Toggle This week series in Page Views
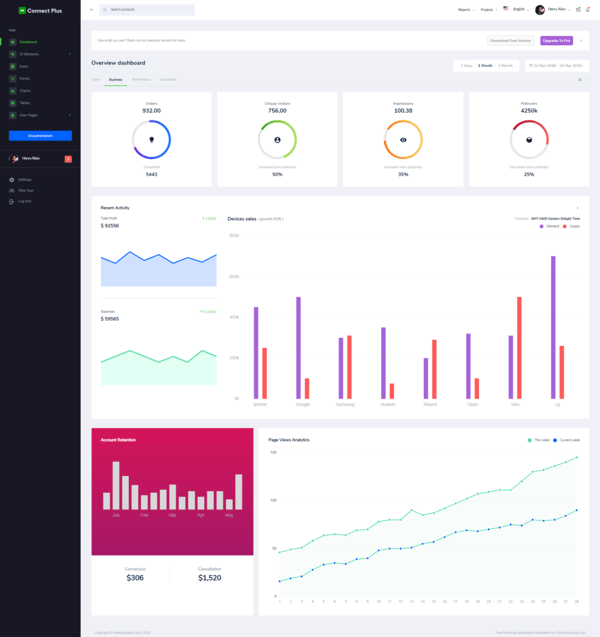This screenshot has width=600, height=637. click(x=539, y=439)
